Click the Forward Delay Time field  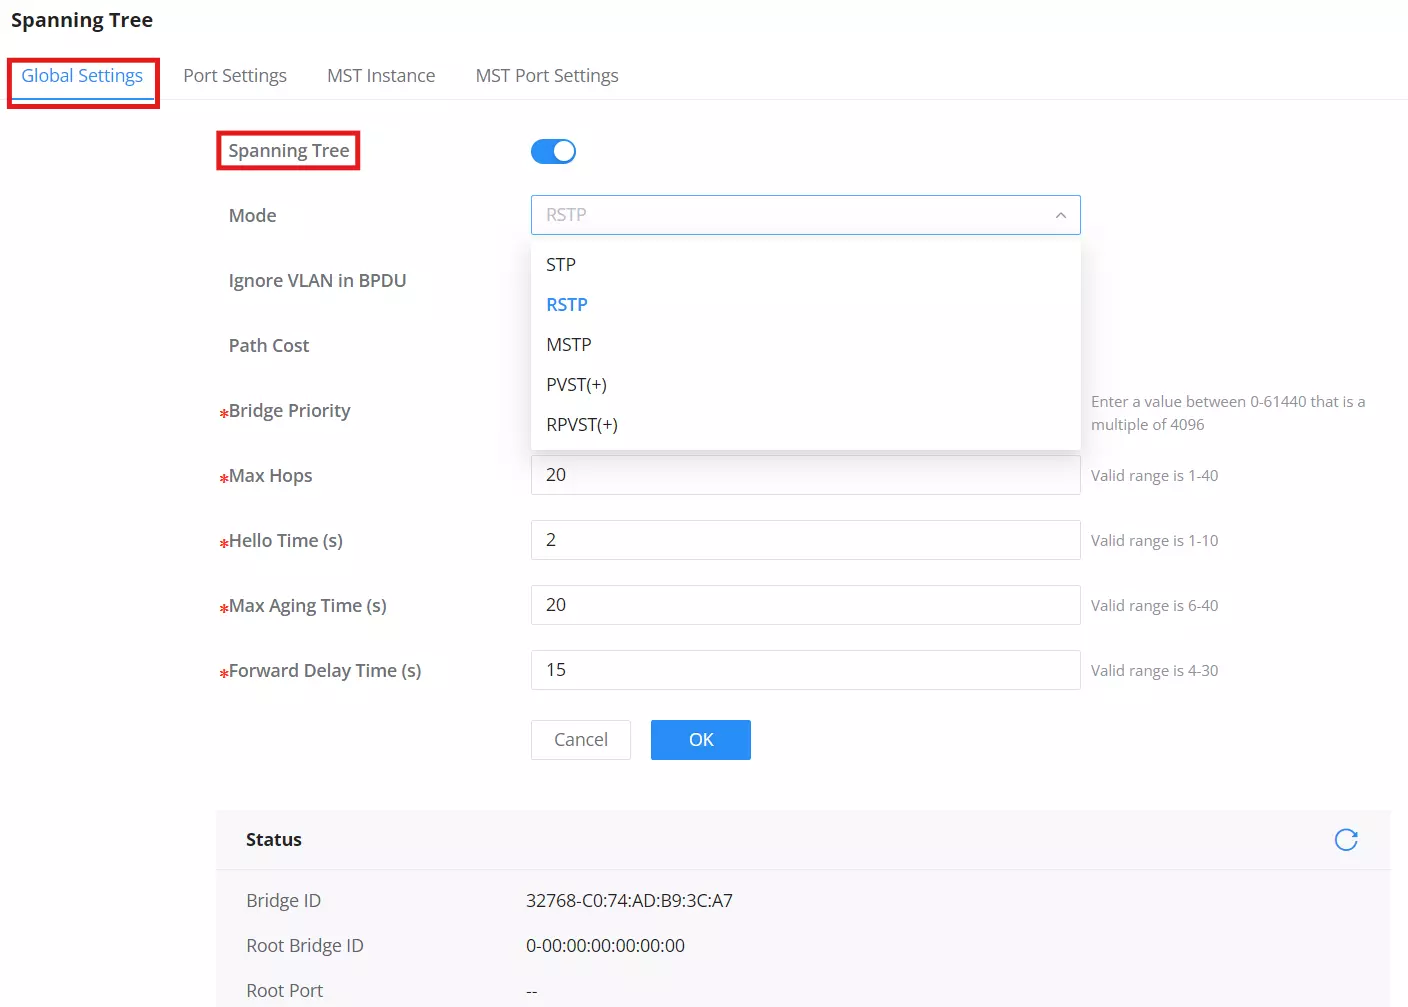point(805,670)
